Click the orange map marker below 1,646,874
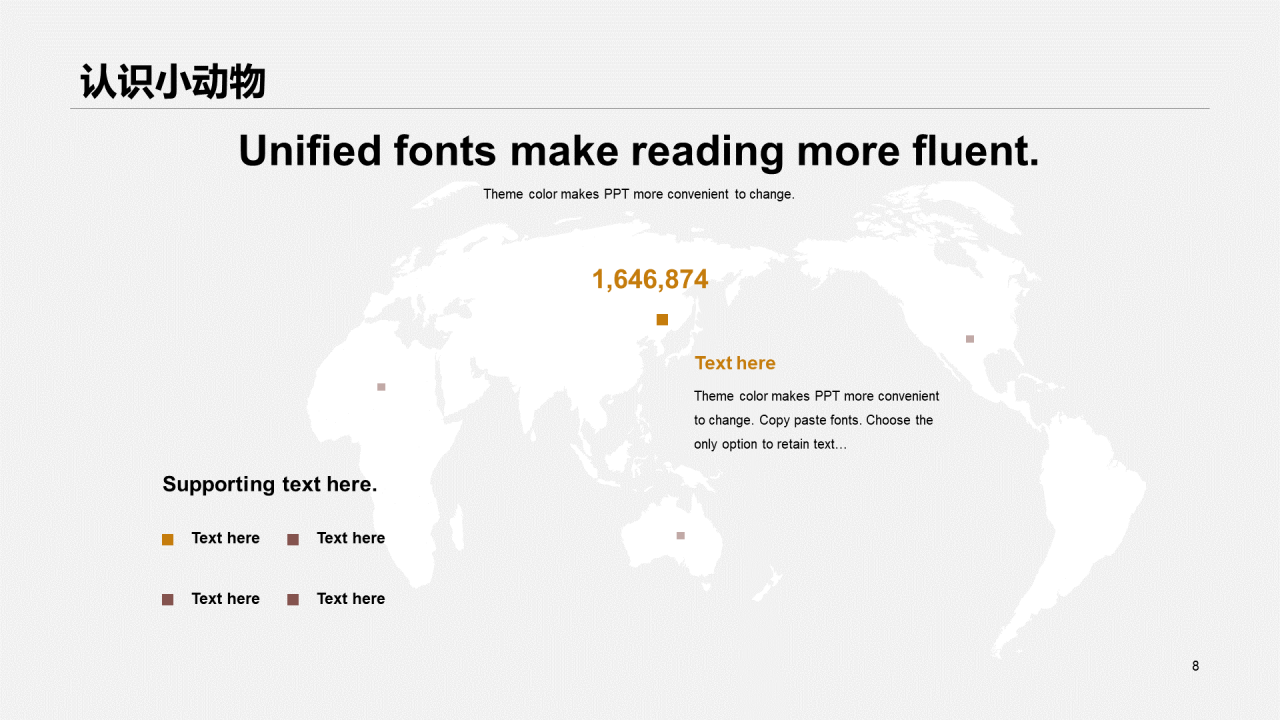The image size is (1280, 720). coord(662,320)
